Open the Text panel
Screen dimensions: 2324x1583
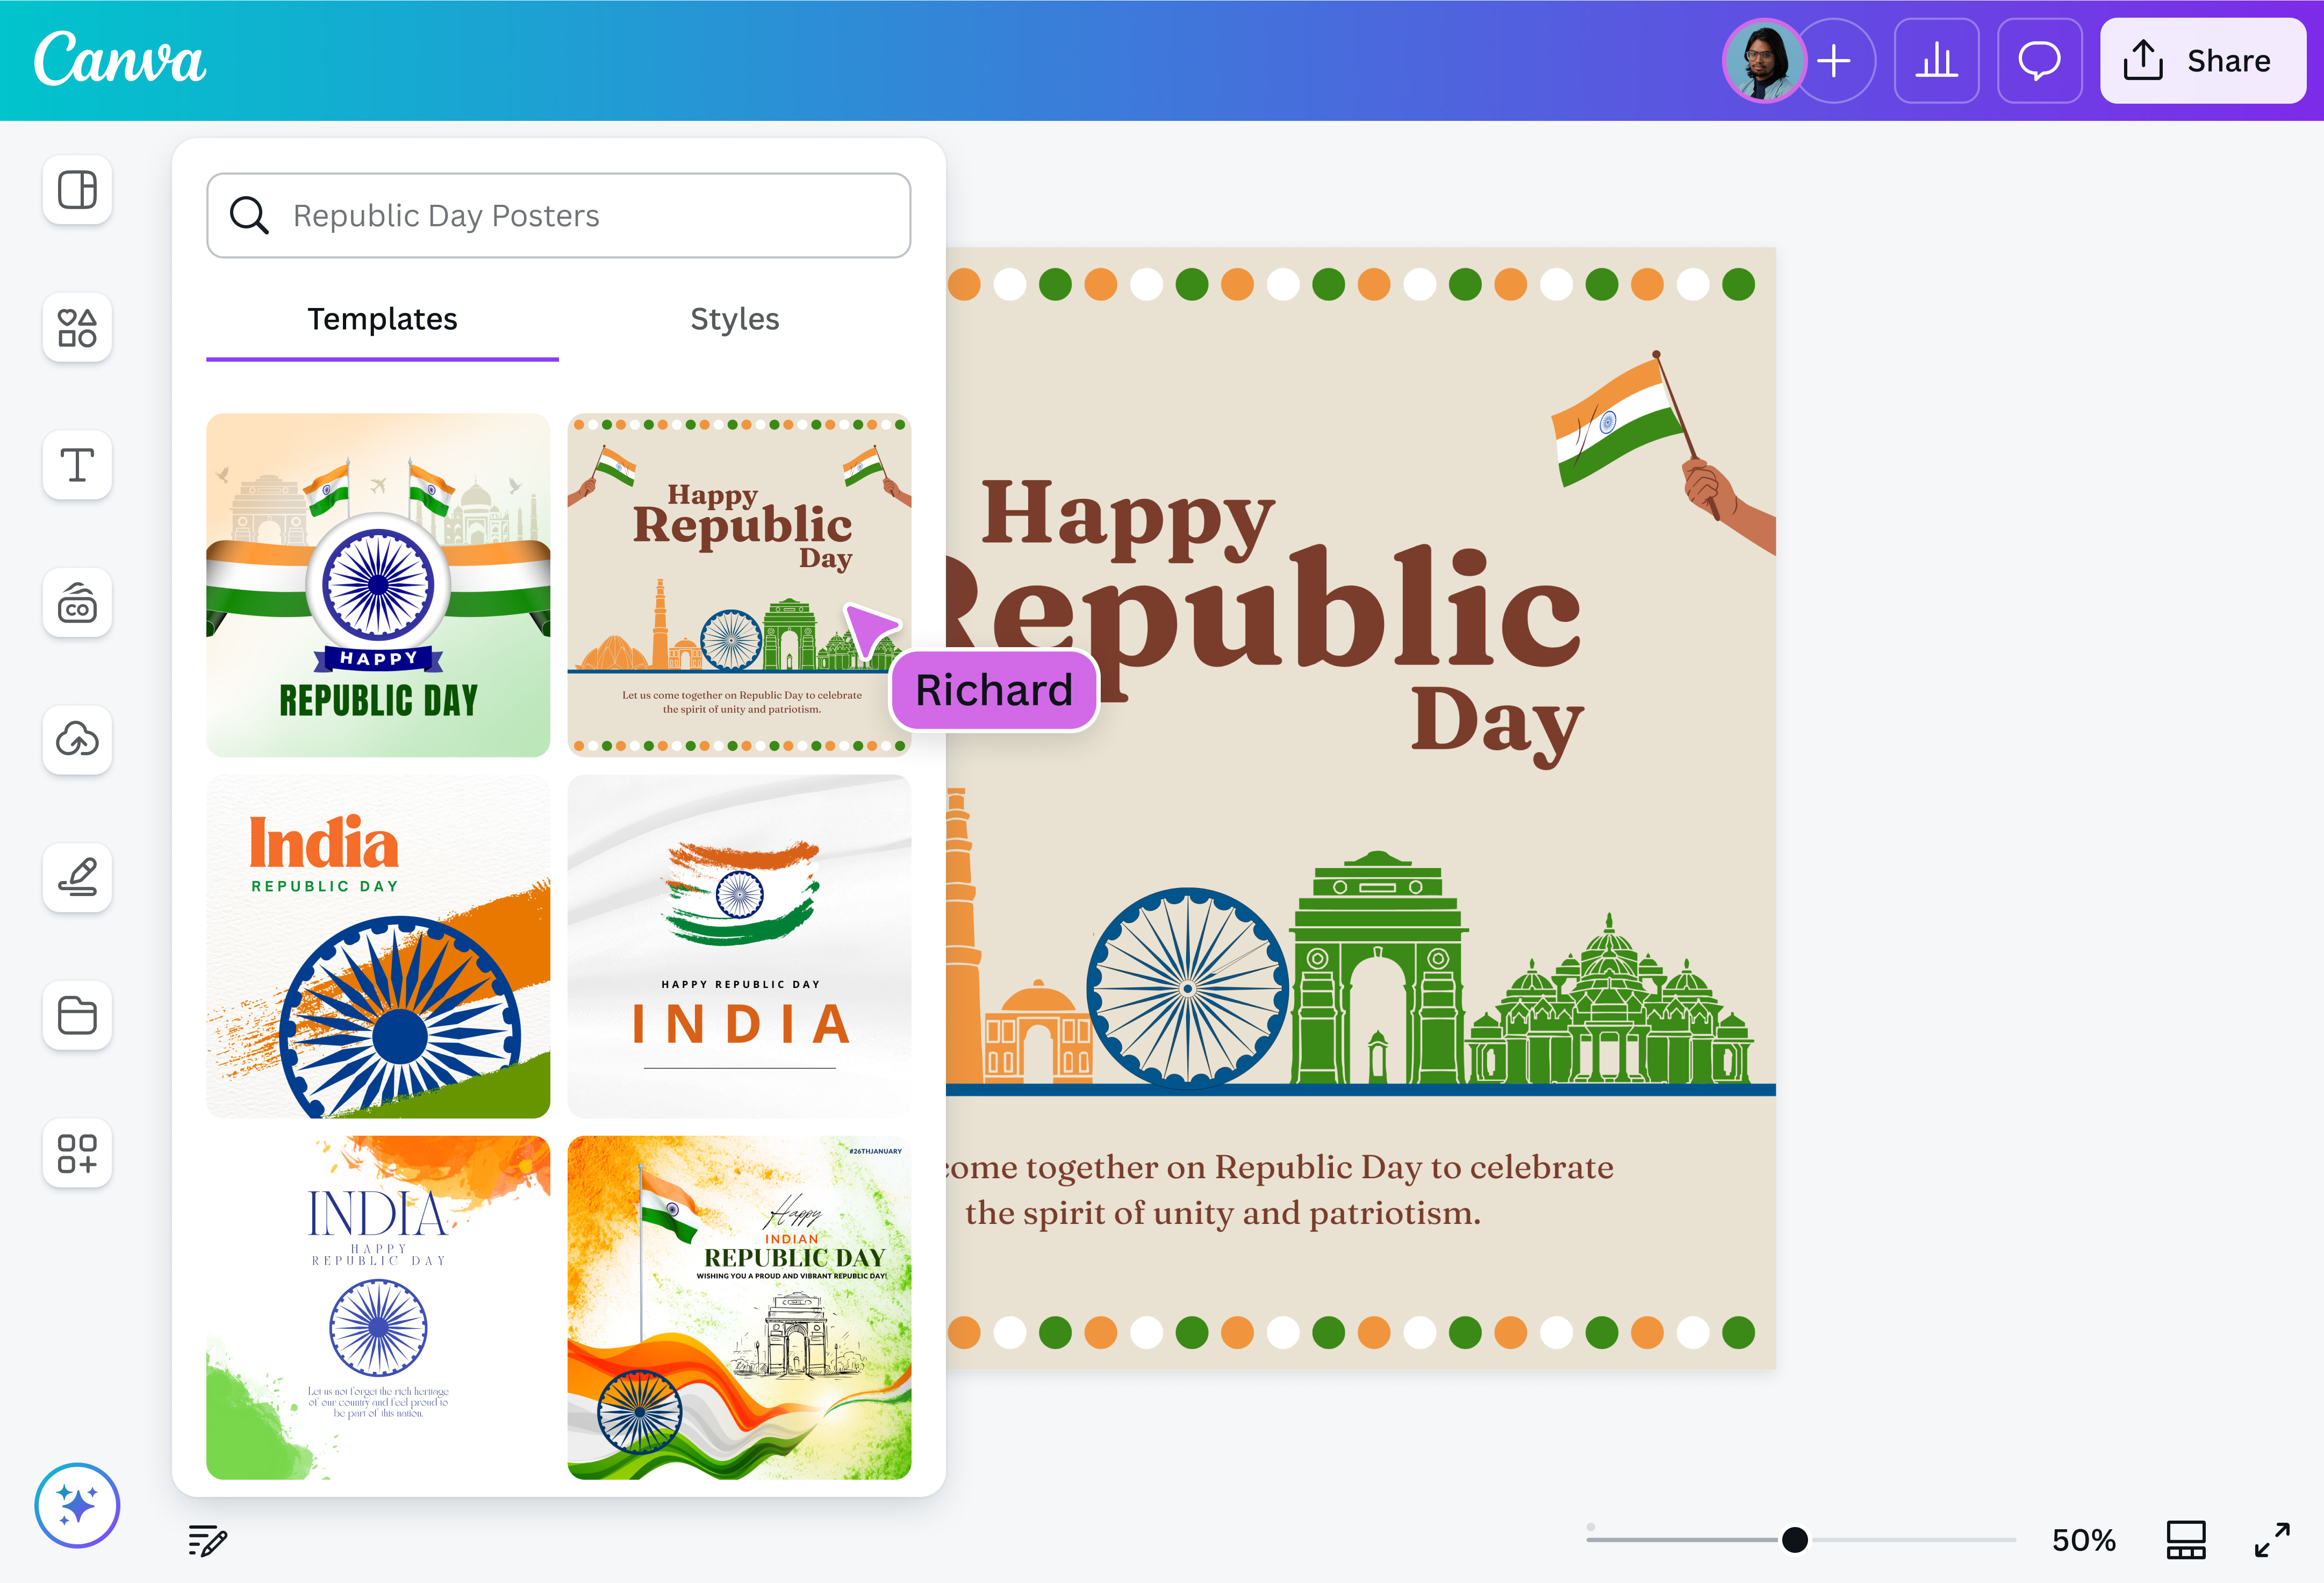[x=77, y=465]
